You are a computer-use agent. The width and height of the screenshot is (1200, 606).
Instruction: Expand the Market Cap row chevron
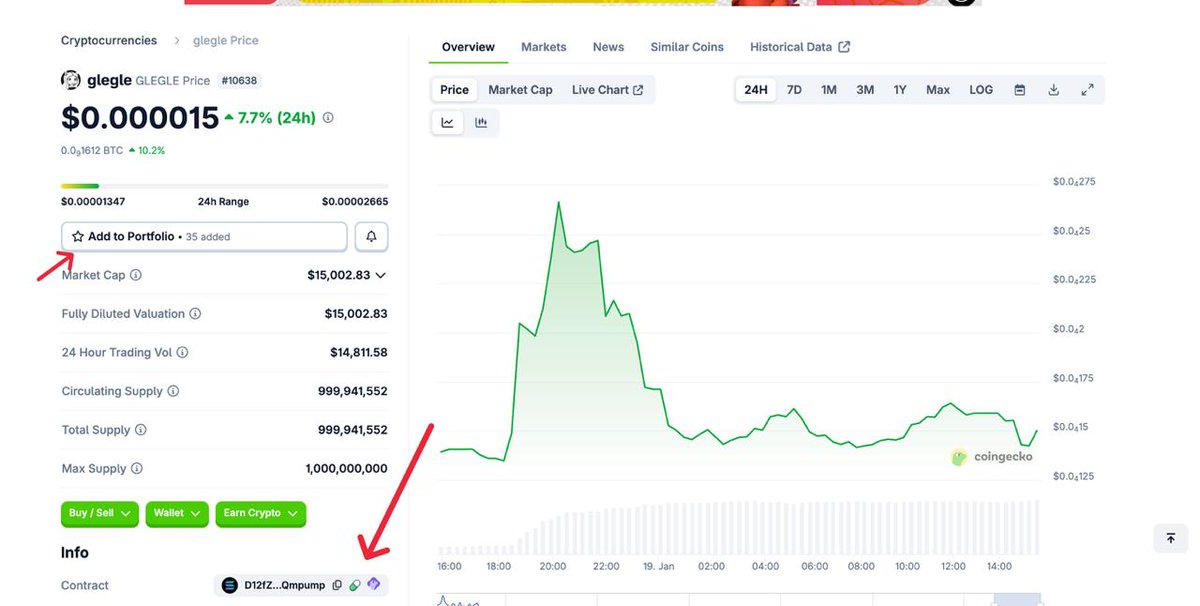click(x=380, y=274)
